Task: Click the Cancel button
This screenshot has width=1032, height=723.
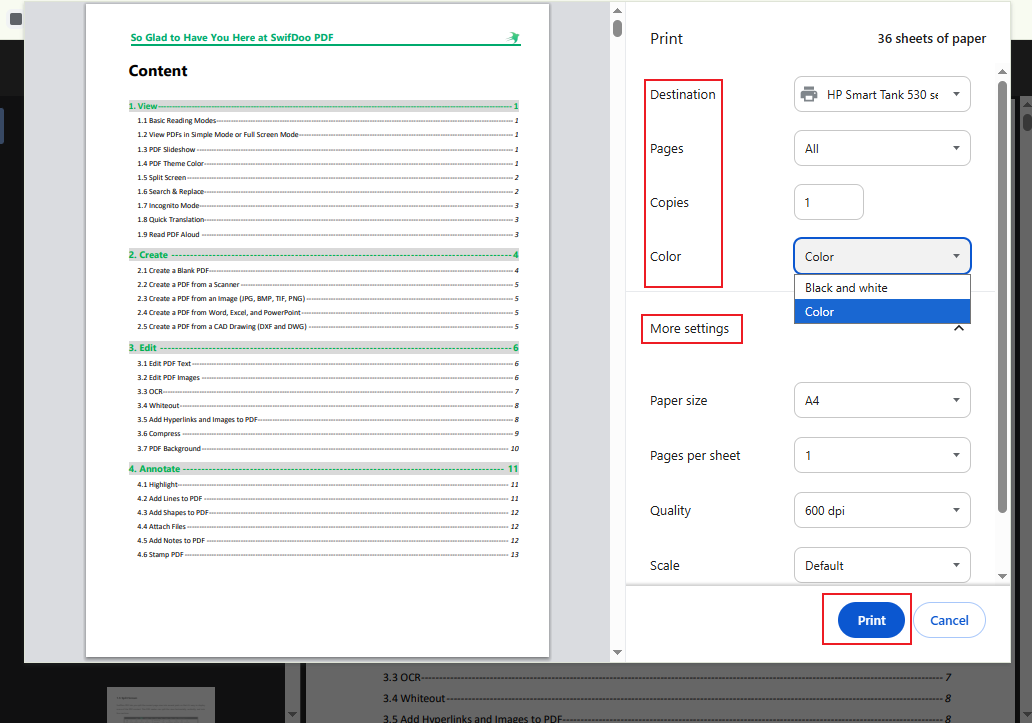Action: click(x=949, y=620)
